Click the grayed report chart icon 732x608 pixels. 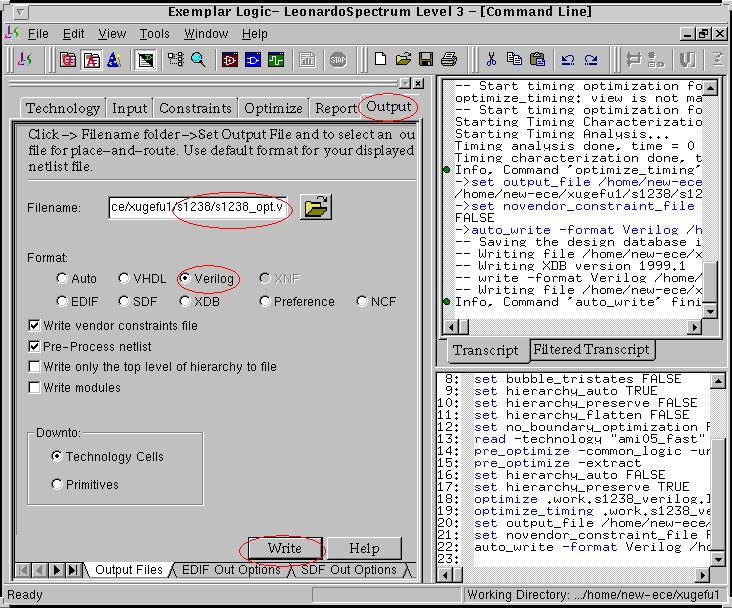coord(307,60)
